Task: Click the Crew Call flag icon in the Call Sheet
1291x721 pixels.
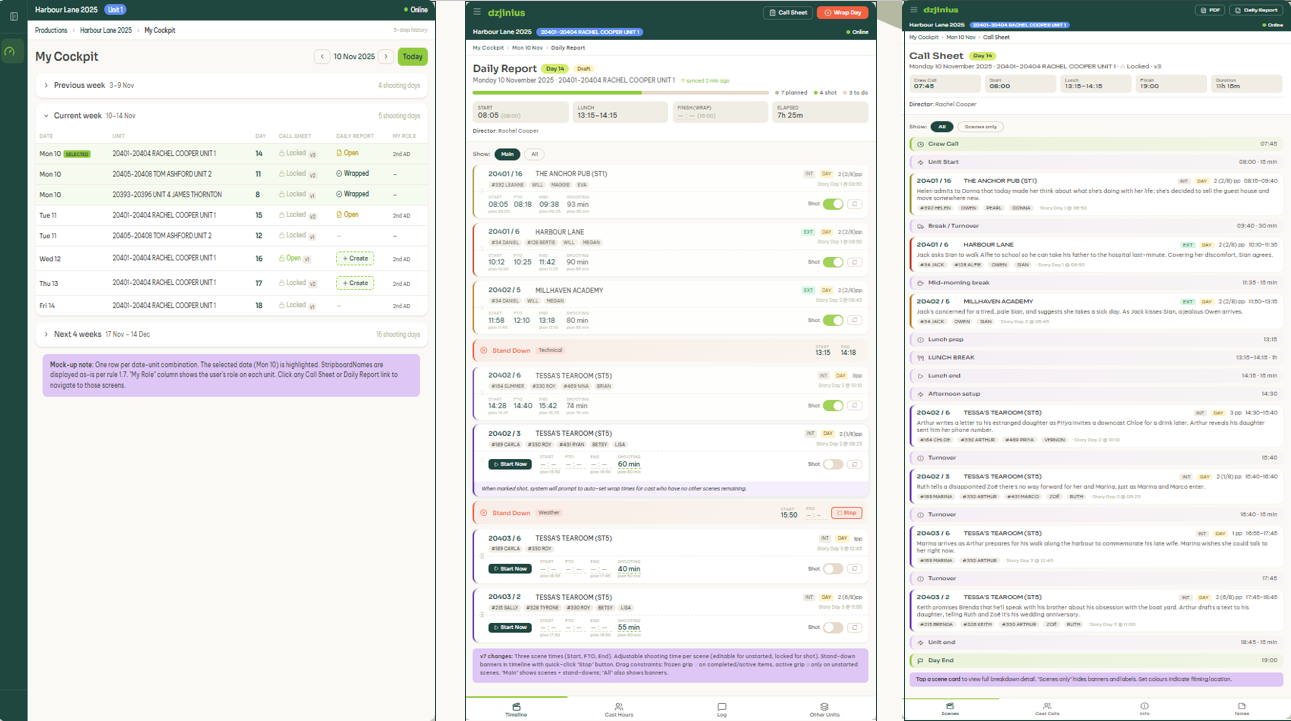Action: (920, 144)
